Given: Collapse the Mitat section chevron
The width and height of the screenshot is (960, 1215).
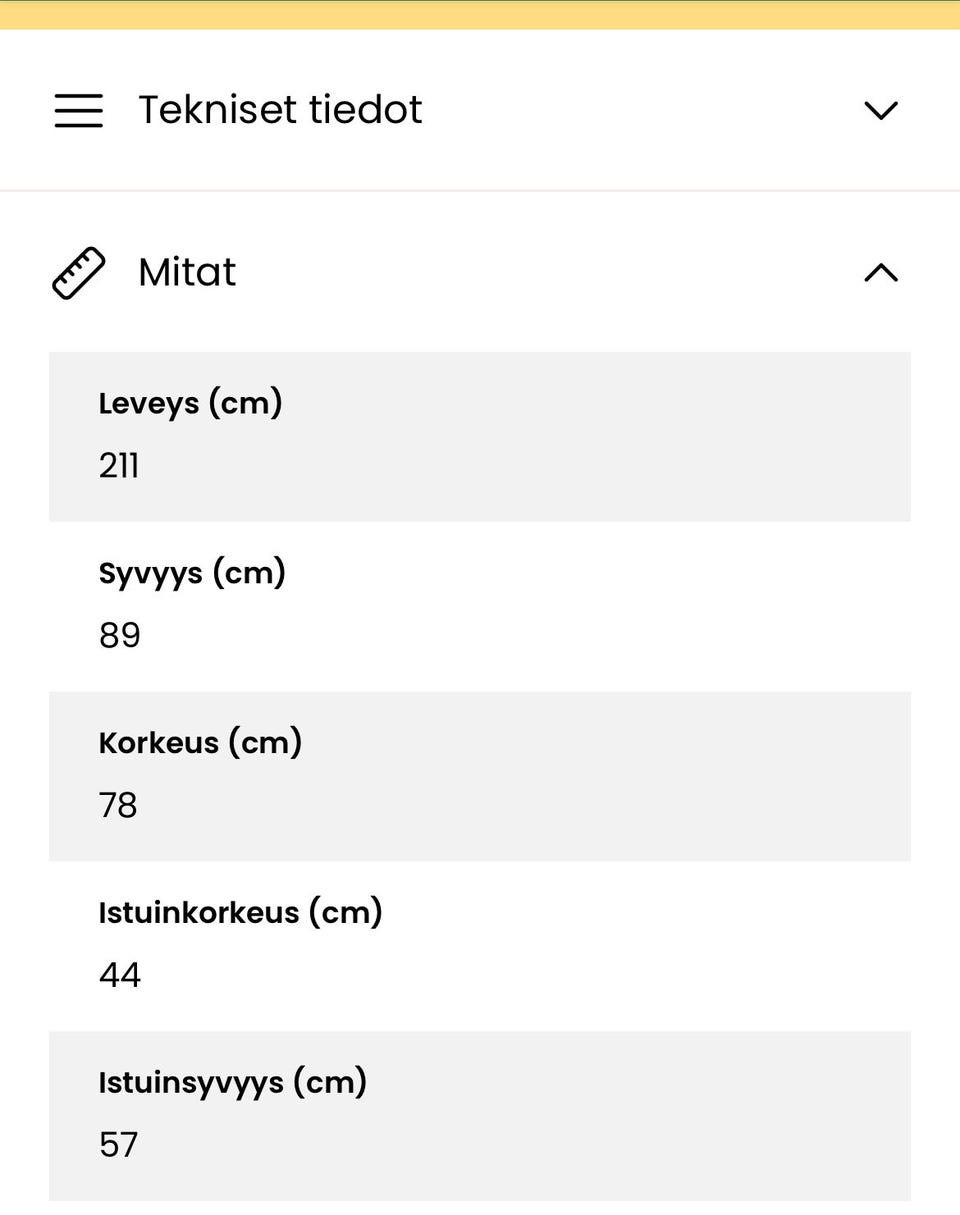Looking at the screenshot, I should [x=880, y=273].
